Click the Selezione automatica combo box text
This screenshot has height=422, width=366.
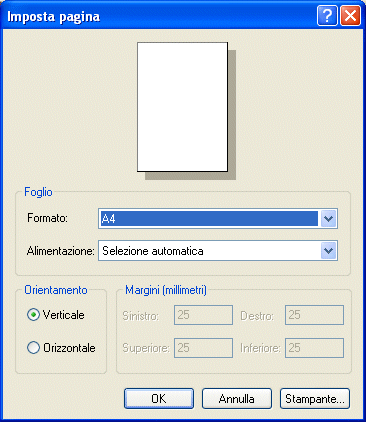[153, 251]
